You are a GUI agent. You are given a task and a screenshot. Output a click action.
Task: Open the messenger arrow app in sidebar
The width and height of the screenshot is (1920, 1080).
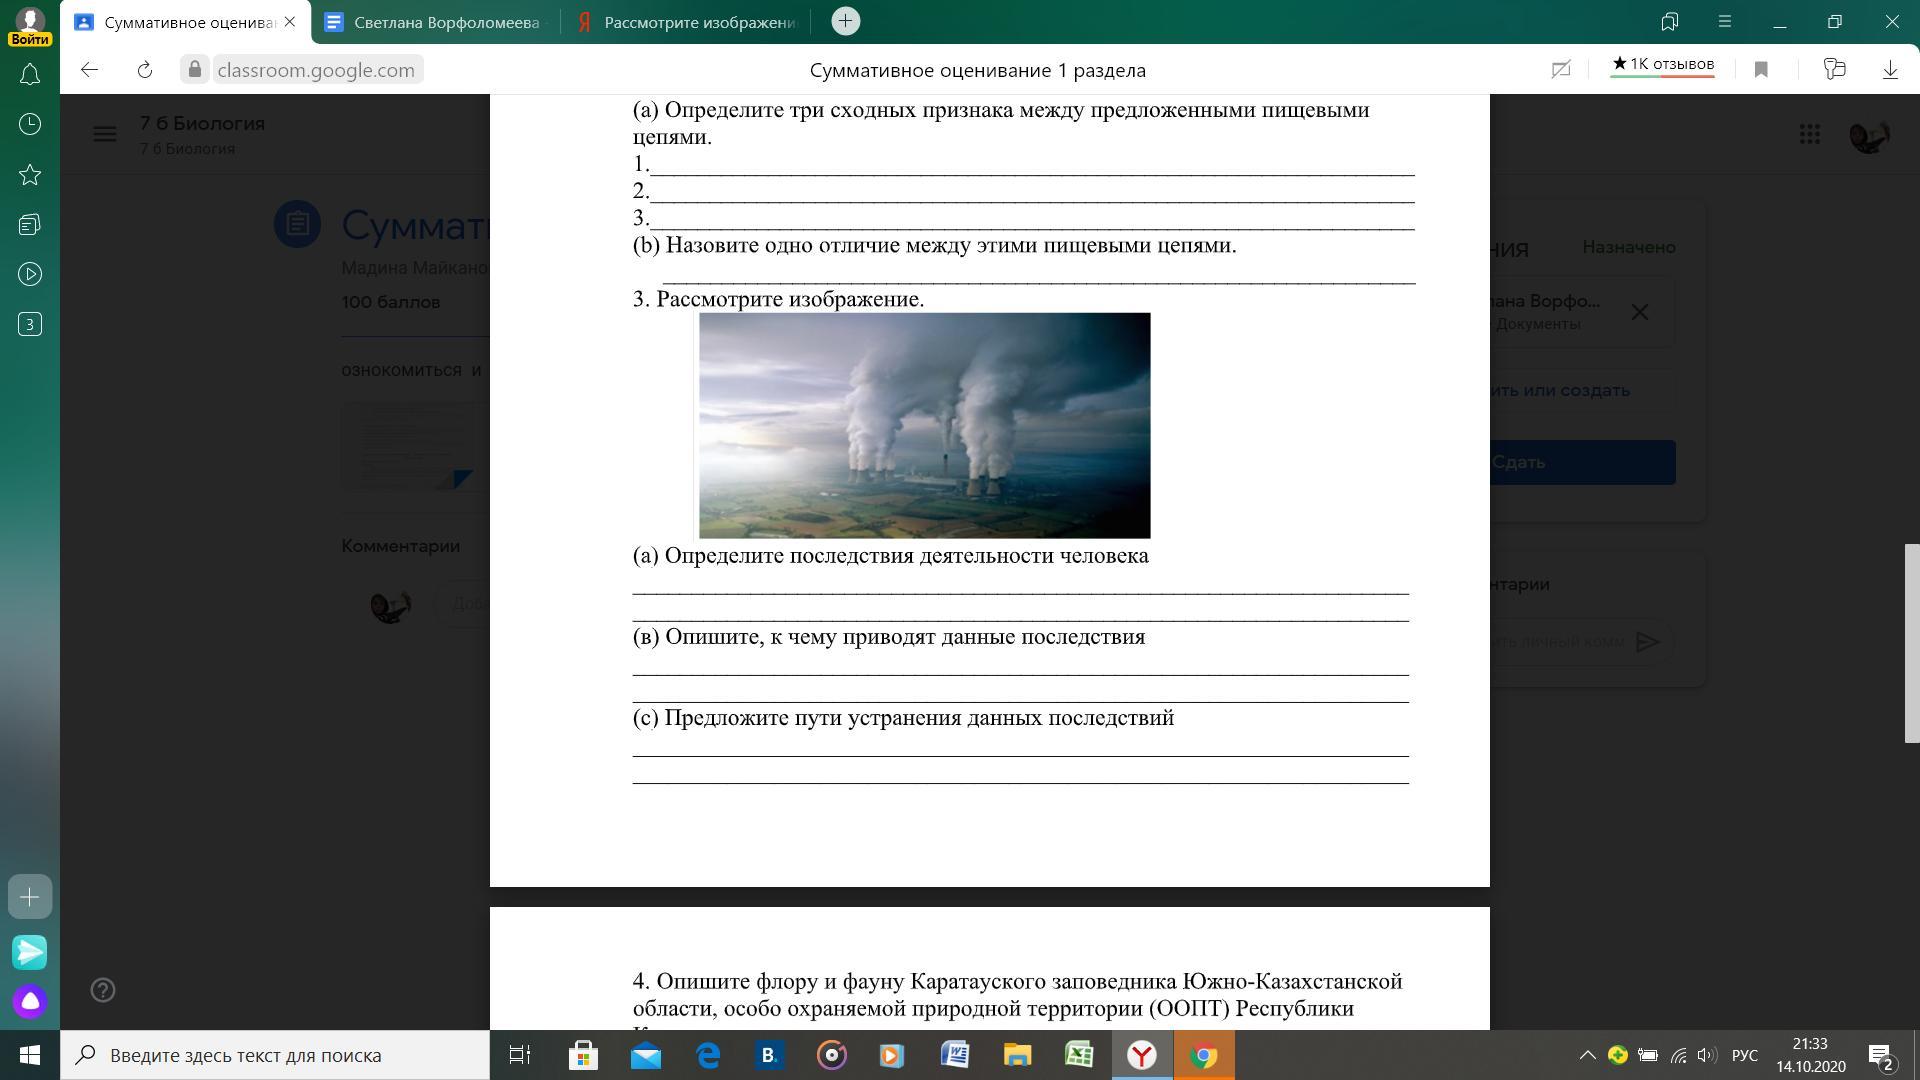(x=30, y=951)
